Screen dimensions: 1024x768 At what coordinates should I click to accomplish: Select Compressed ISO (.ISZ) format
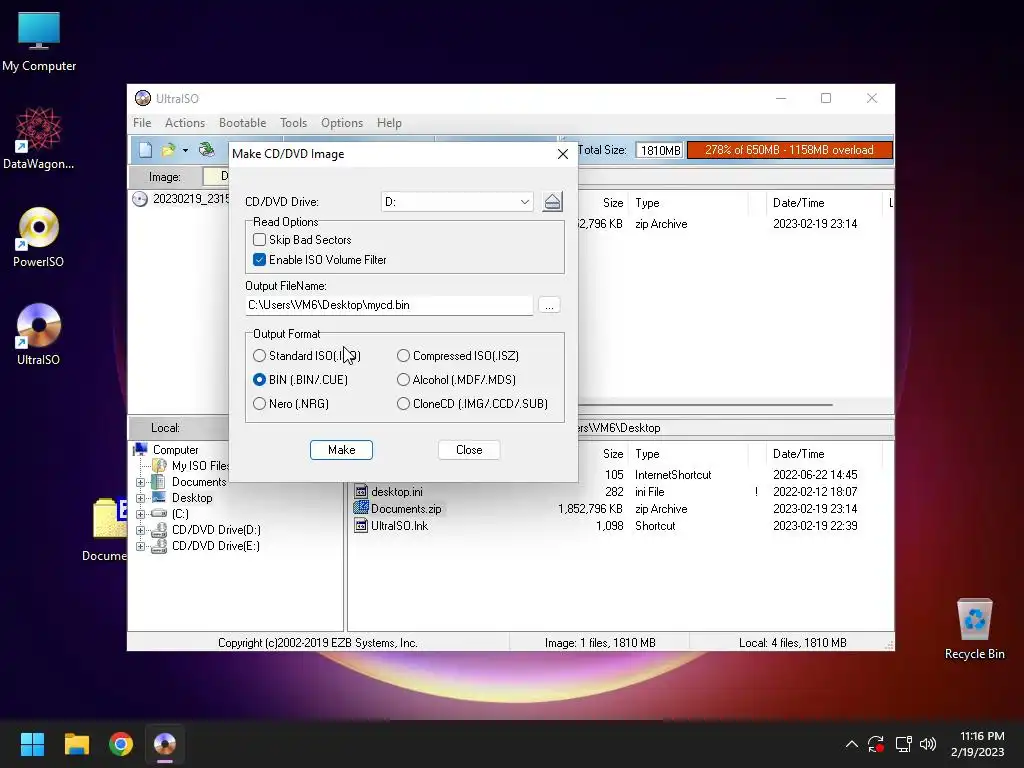[x=403, y=356]
